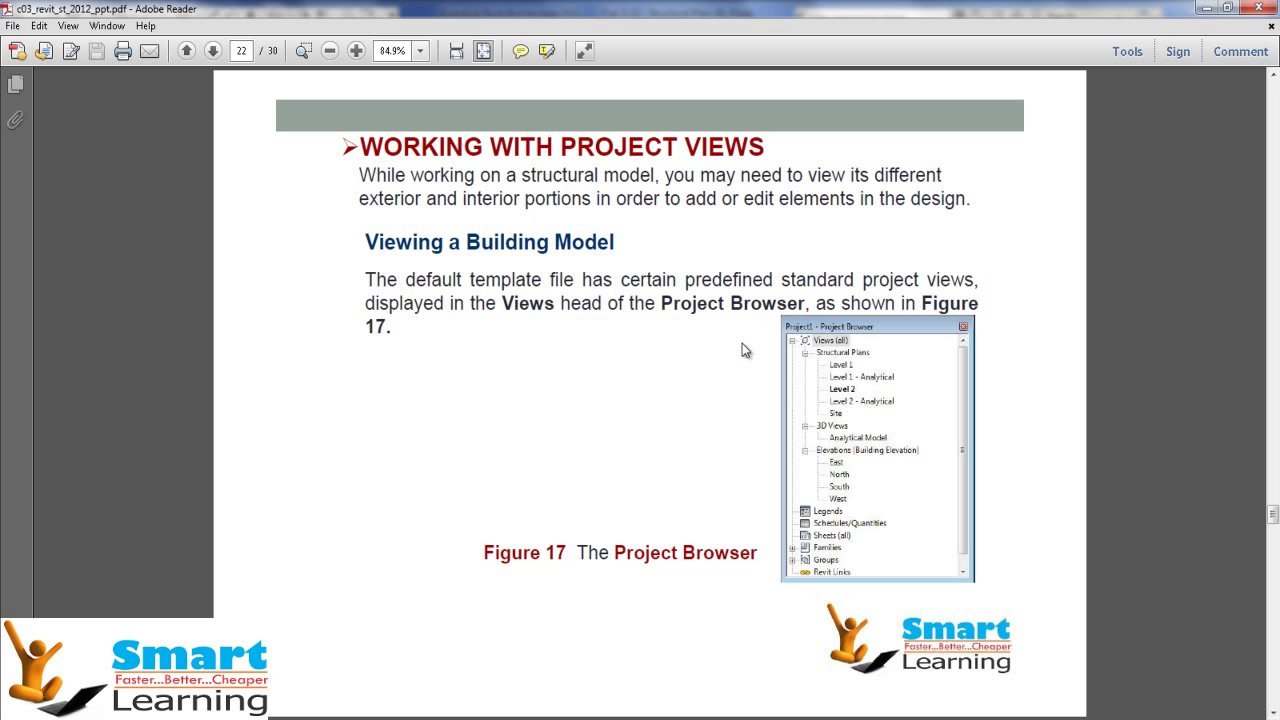1280x720 pixels.
Task: Open the View menu
Action: (x=68, y=26)
